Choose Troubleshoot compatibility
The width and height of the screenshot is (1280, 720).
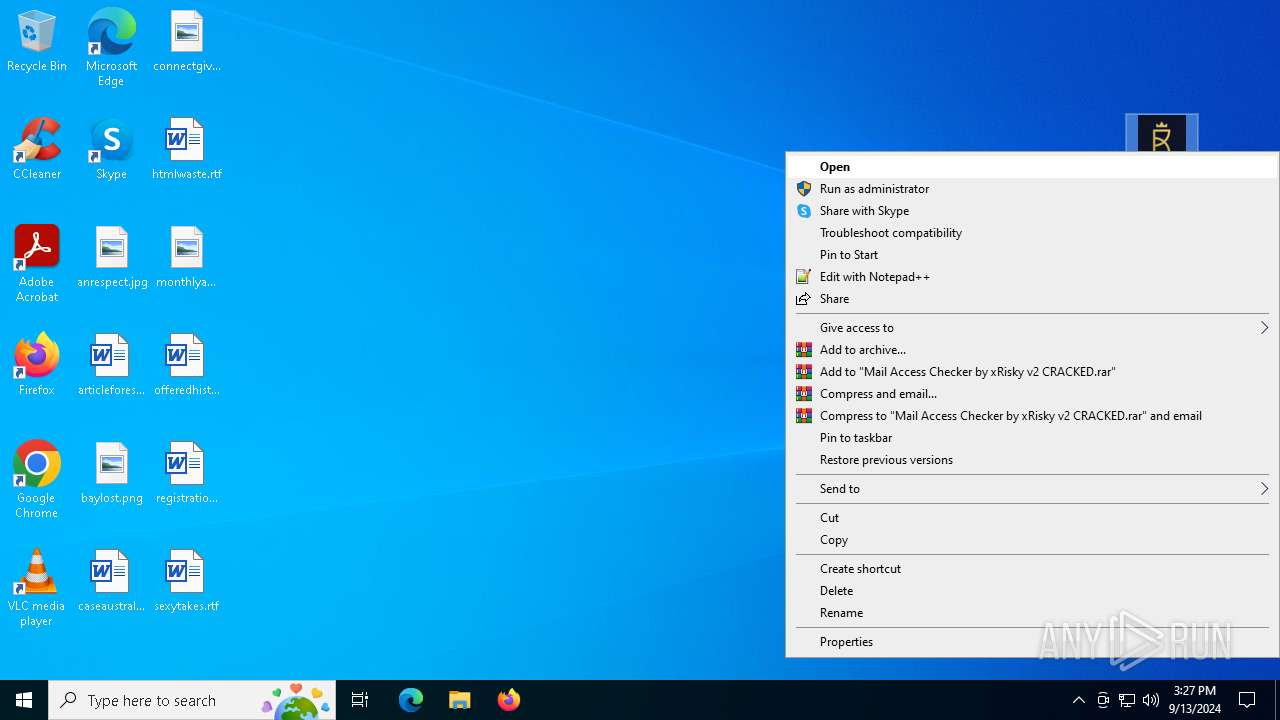point(1032,233)
